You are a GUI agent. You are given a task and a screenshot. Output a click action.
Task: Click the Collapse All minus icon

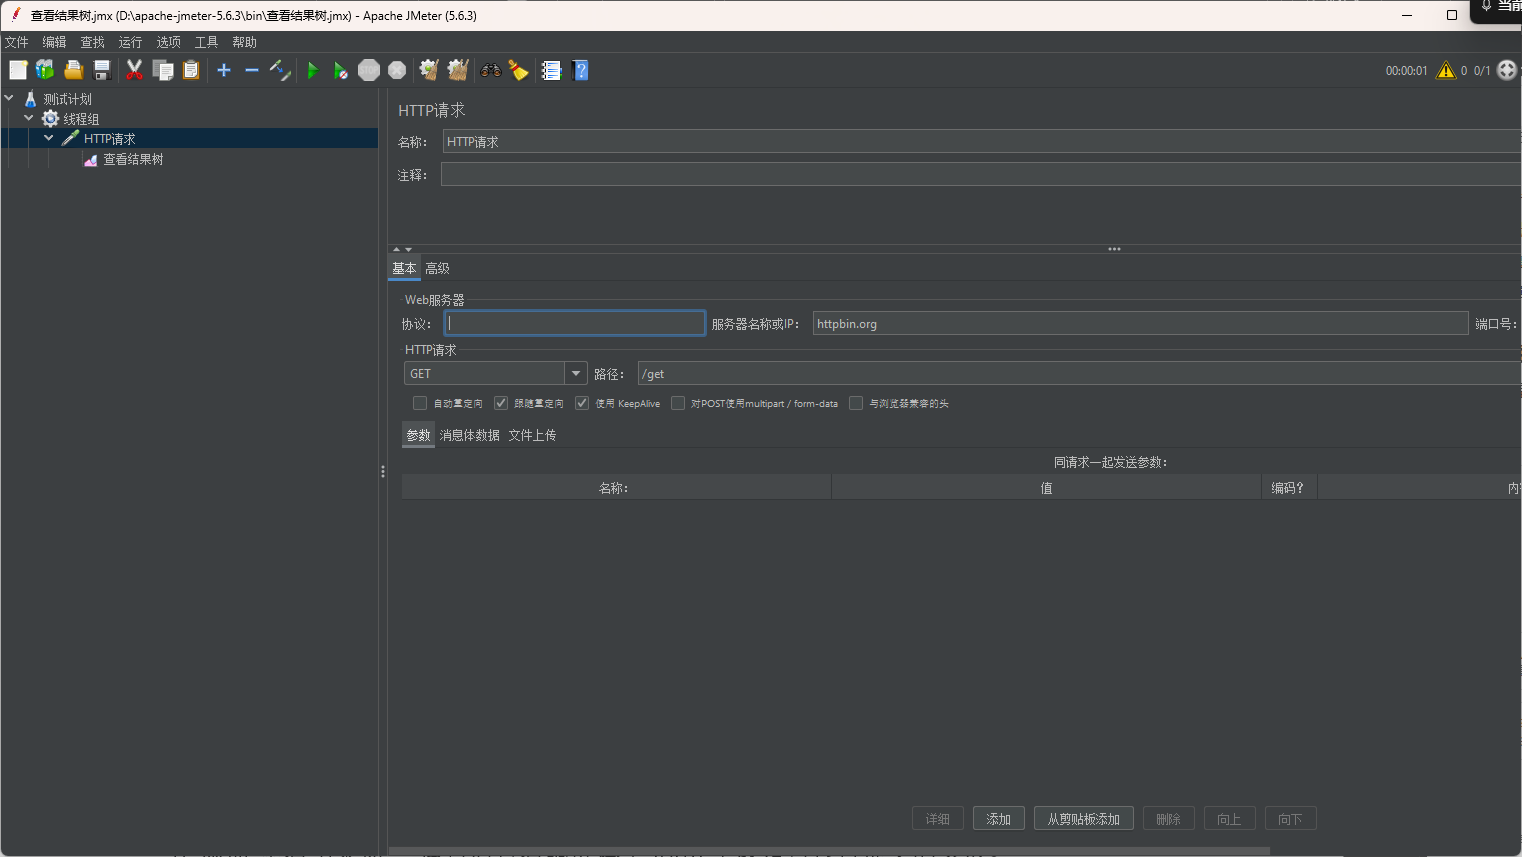pos(252,70)
